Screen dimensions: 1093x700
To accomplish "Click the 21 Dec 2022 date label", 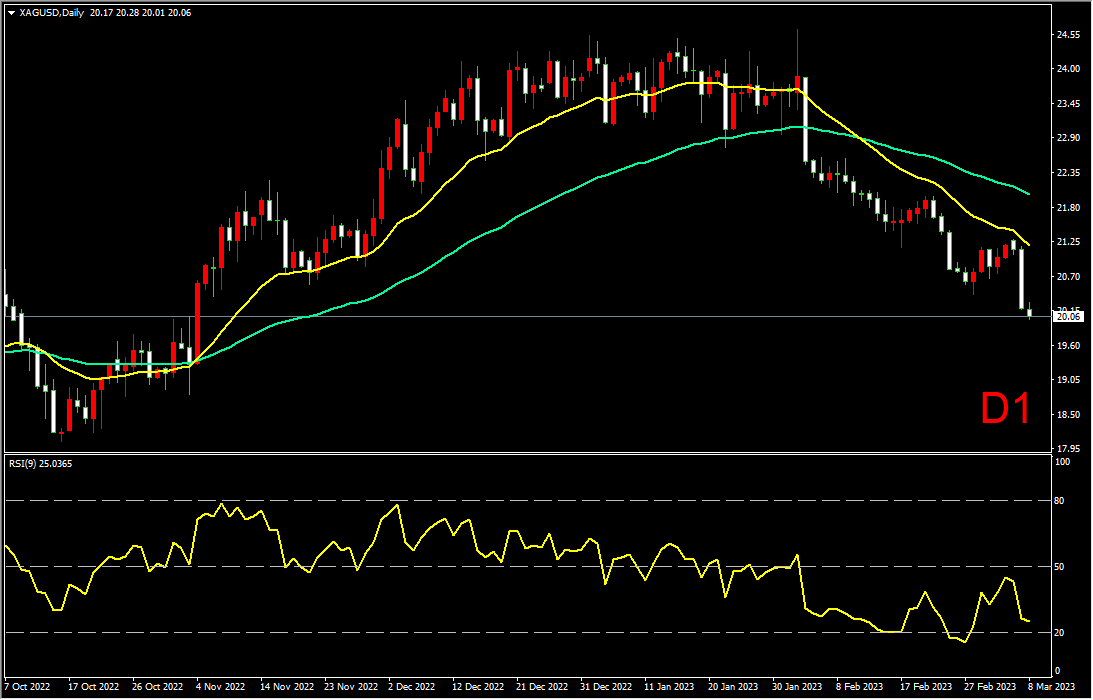I will click(x=540, y=686).
